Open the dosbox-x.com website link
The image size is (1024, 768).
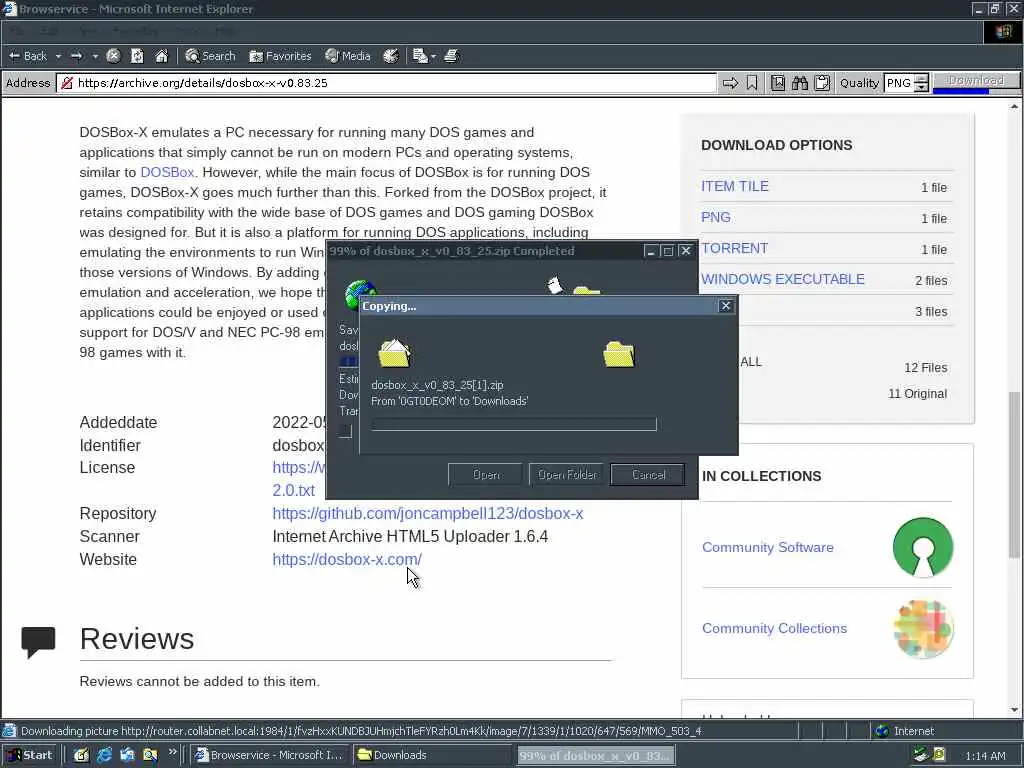coord(347,560)
